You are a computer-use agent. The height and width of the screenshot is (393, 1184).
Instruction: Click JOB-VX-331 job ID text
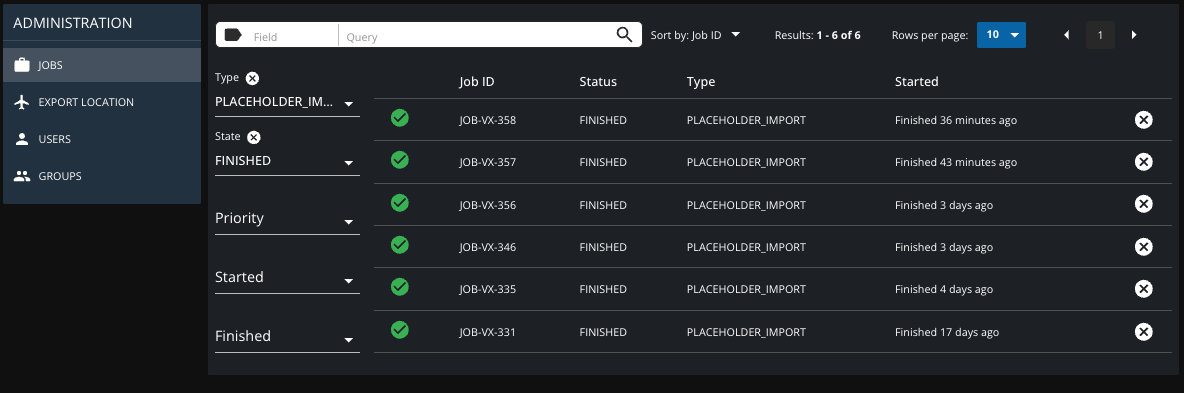(488, 332)
